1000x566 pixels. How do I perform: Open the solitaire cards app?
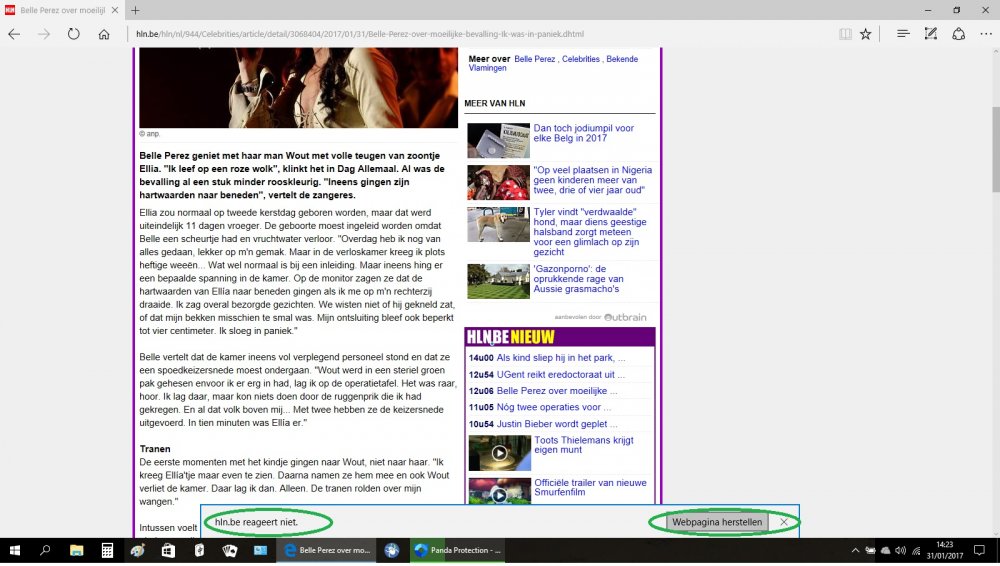[x=230, y=550]
